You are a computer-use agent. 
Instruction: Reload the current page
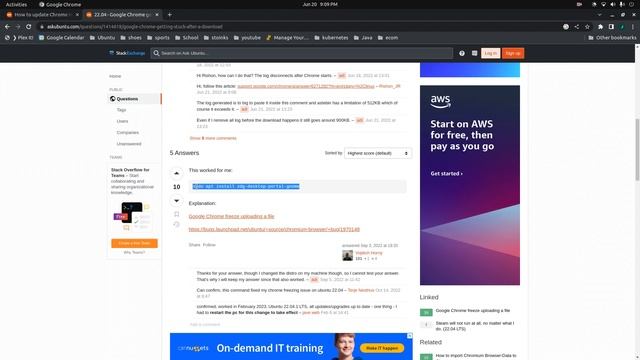29,27
